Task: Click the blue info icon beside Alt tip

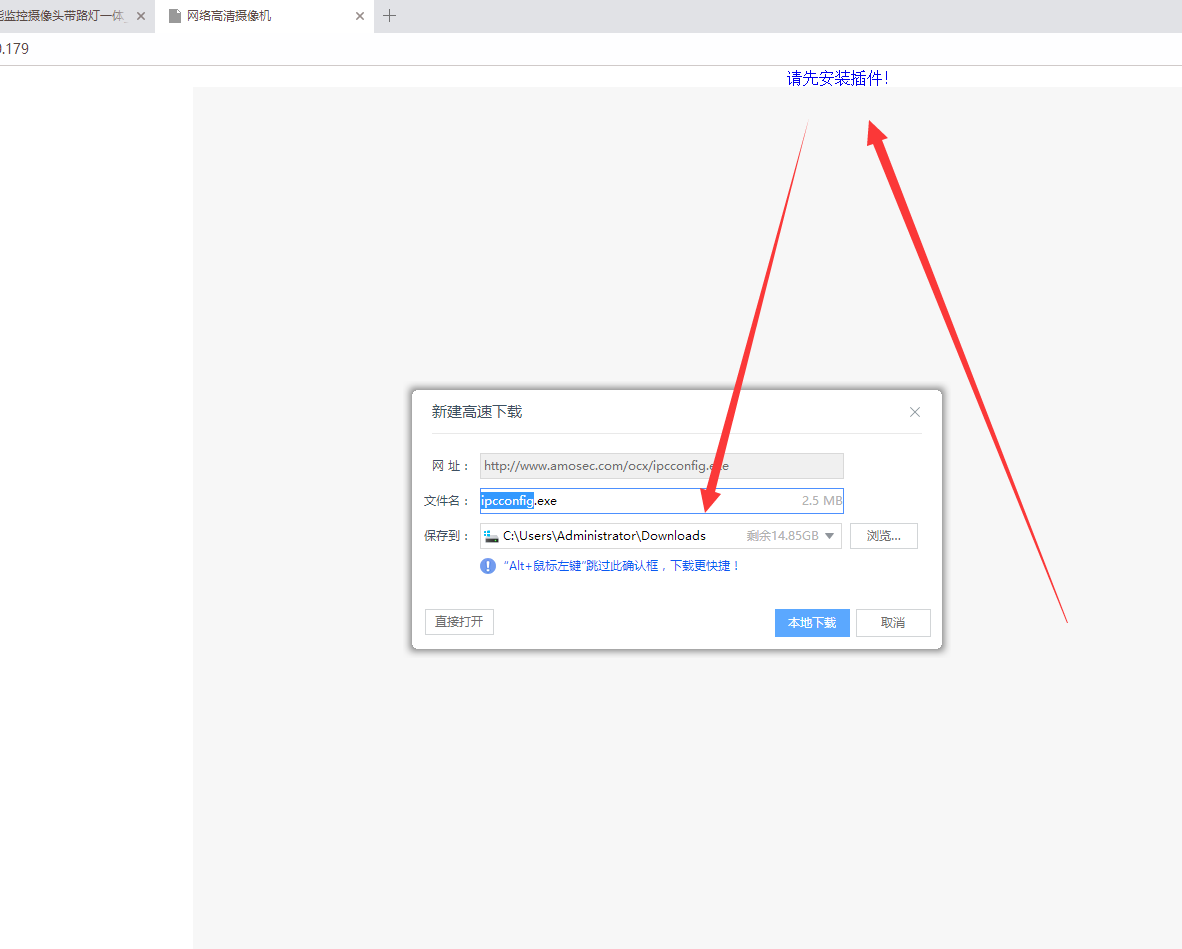Action: tap(488, 566)
